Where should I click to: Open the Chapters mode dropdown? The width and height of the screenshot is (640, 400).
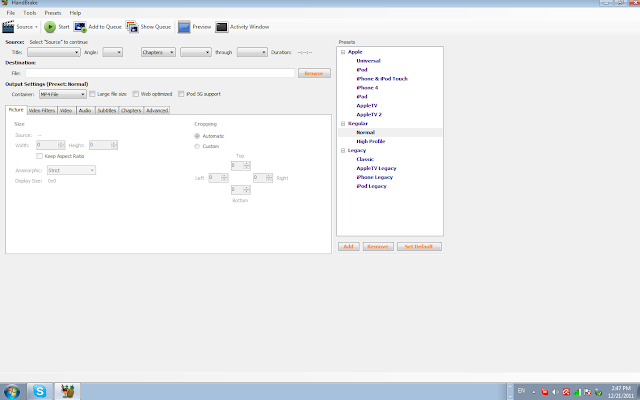coord(158,52)
